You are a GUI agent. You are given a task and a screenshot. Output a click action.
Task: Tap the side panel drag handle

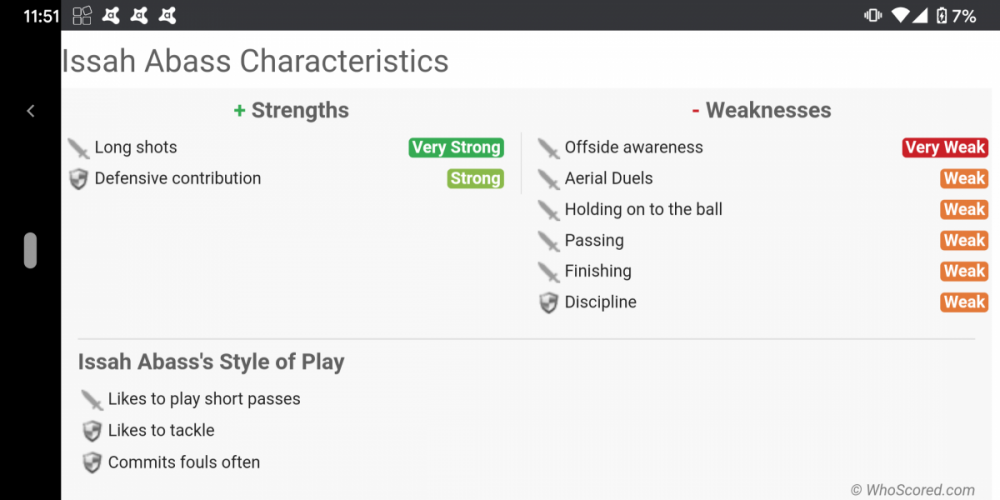click(30, 250)
